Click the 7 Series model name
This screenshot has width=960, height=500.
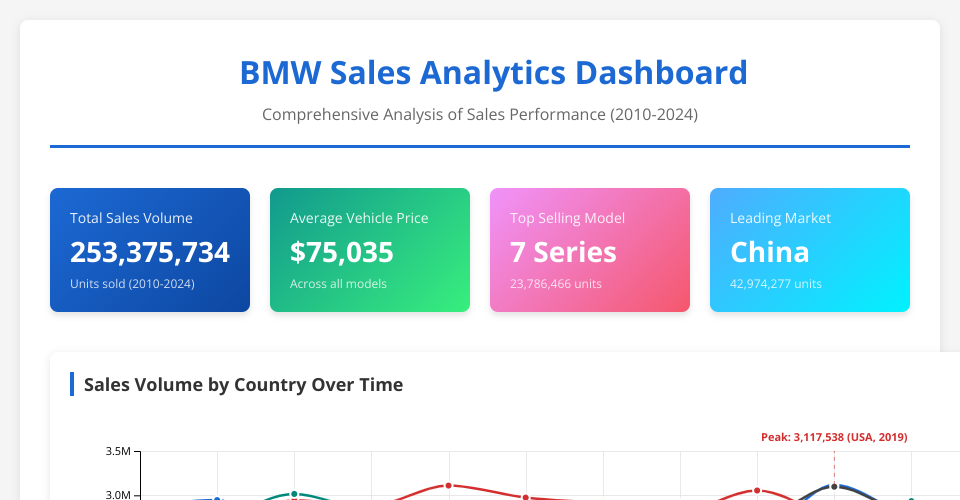(563, 253)
